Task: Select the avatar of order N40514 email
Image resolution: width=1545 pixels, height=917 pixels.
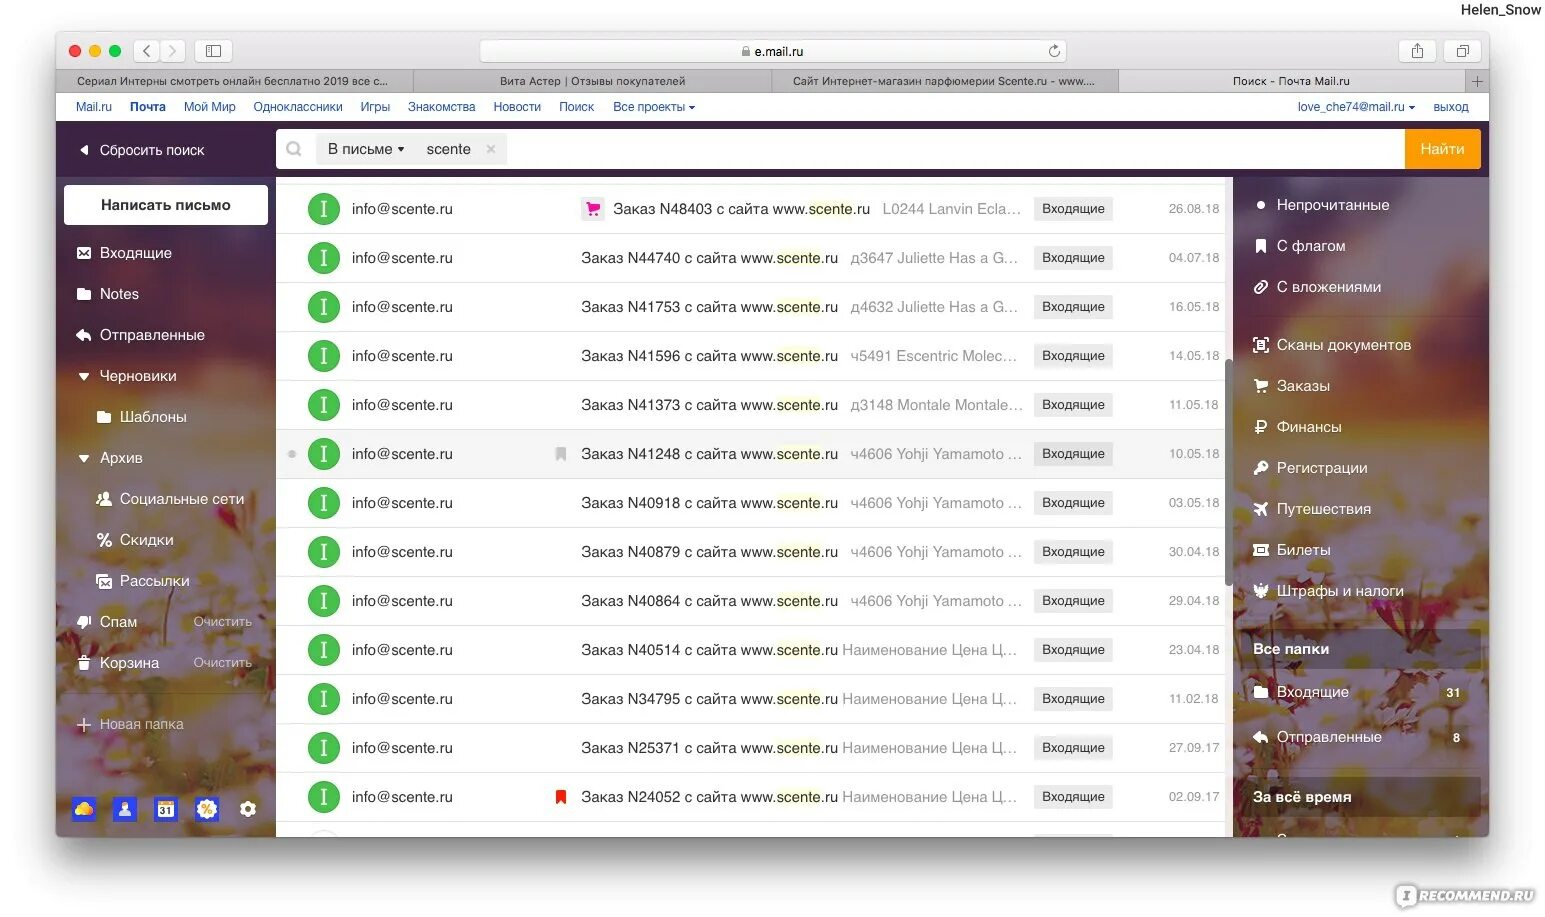Action: click(x=323, y=650)
